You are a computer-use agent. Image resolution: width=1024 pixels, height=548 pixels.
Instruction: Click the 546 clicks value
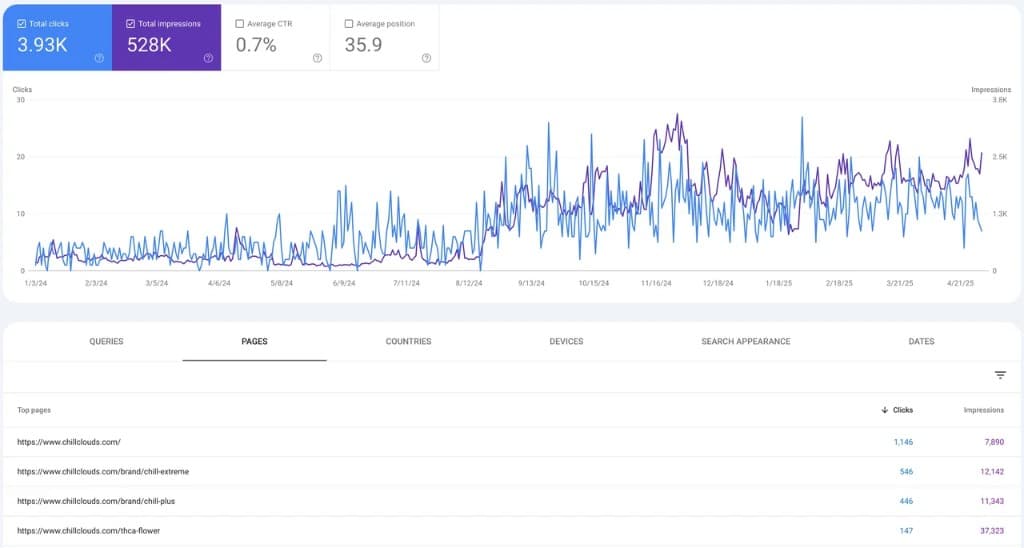tap(906, 472)
